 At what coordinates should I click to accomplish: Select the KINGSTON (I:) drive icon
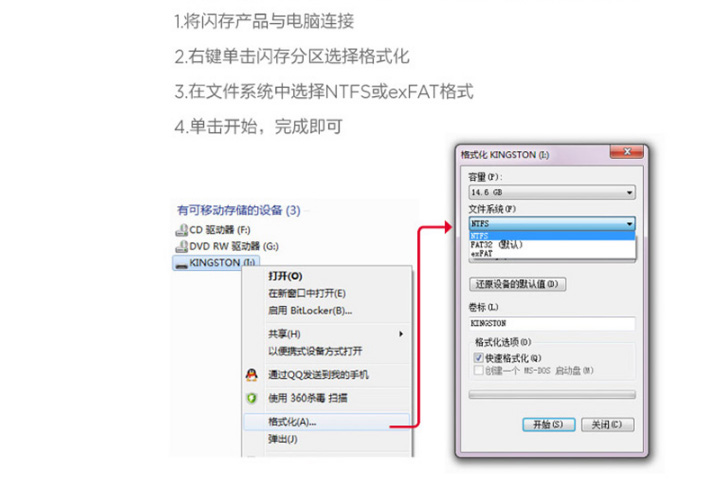pyautogui.click(x=182, y=264)
